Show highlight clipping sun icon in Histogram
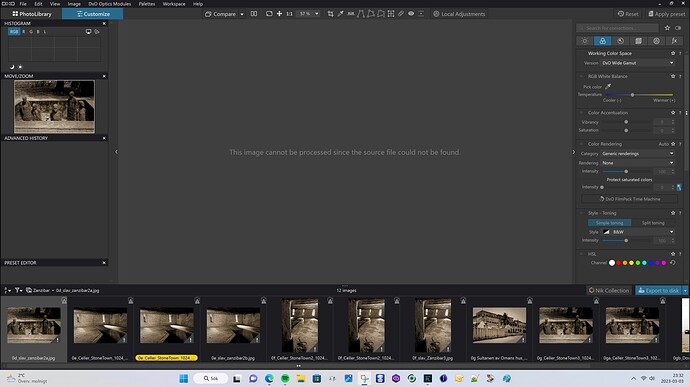This screenshot has height=387, width=690. (20, 67)
